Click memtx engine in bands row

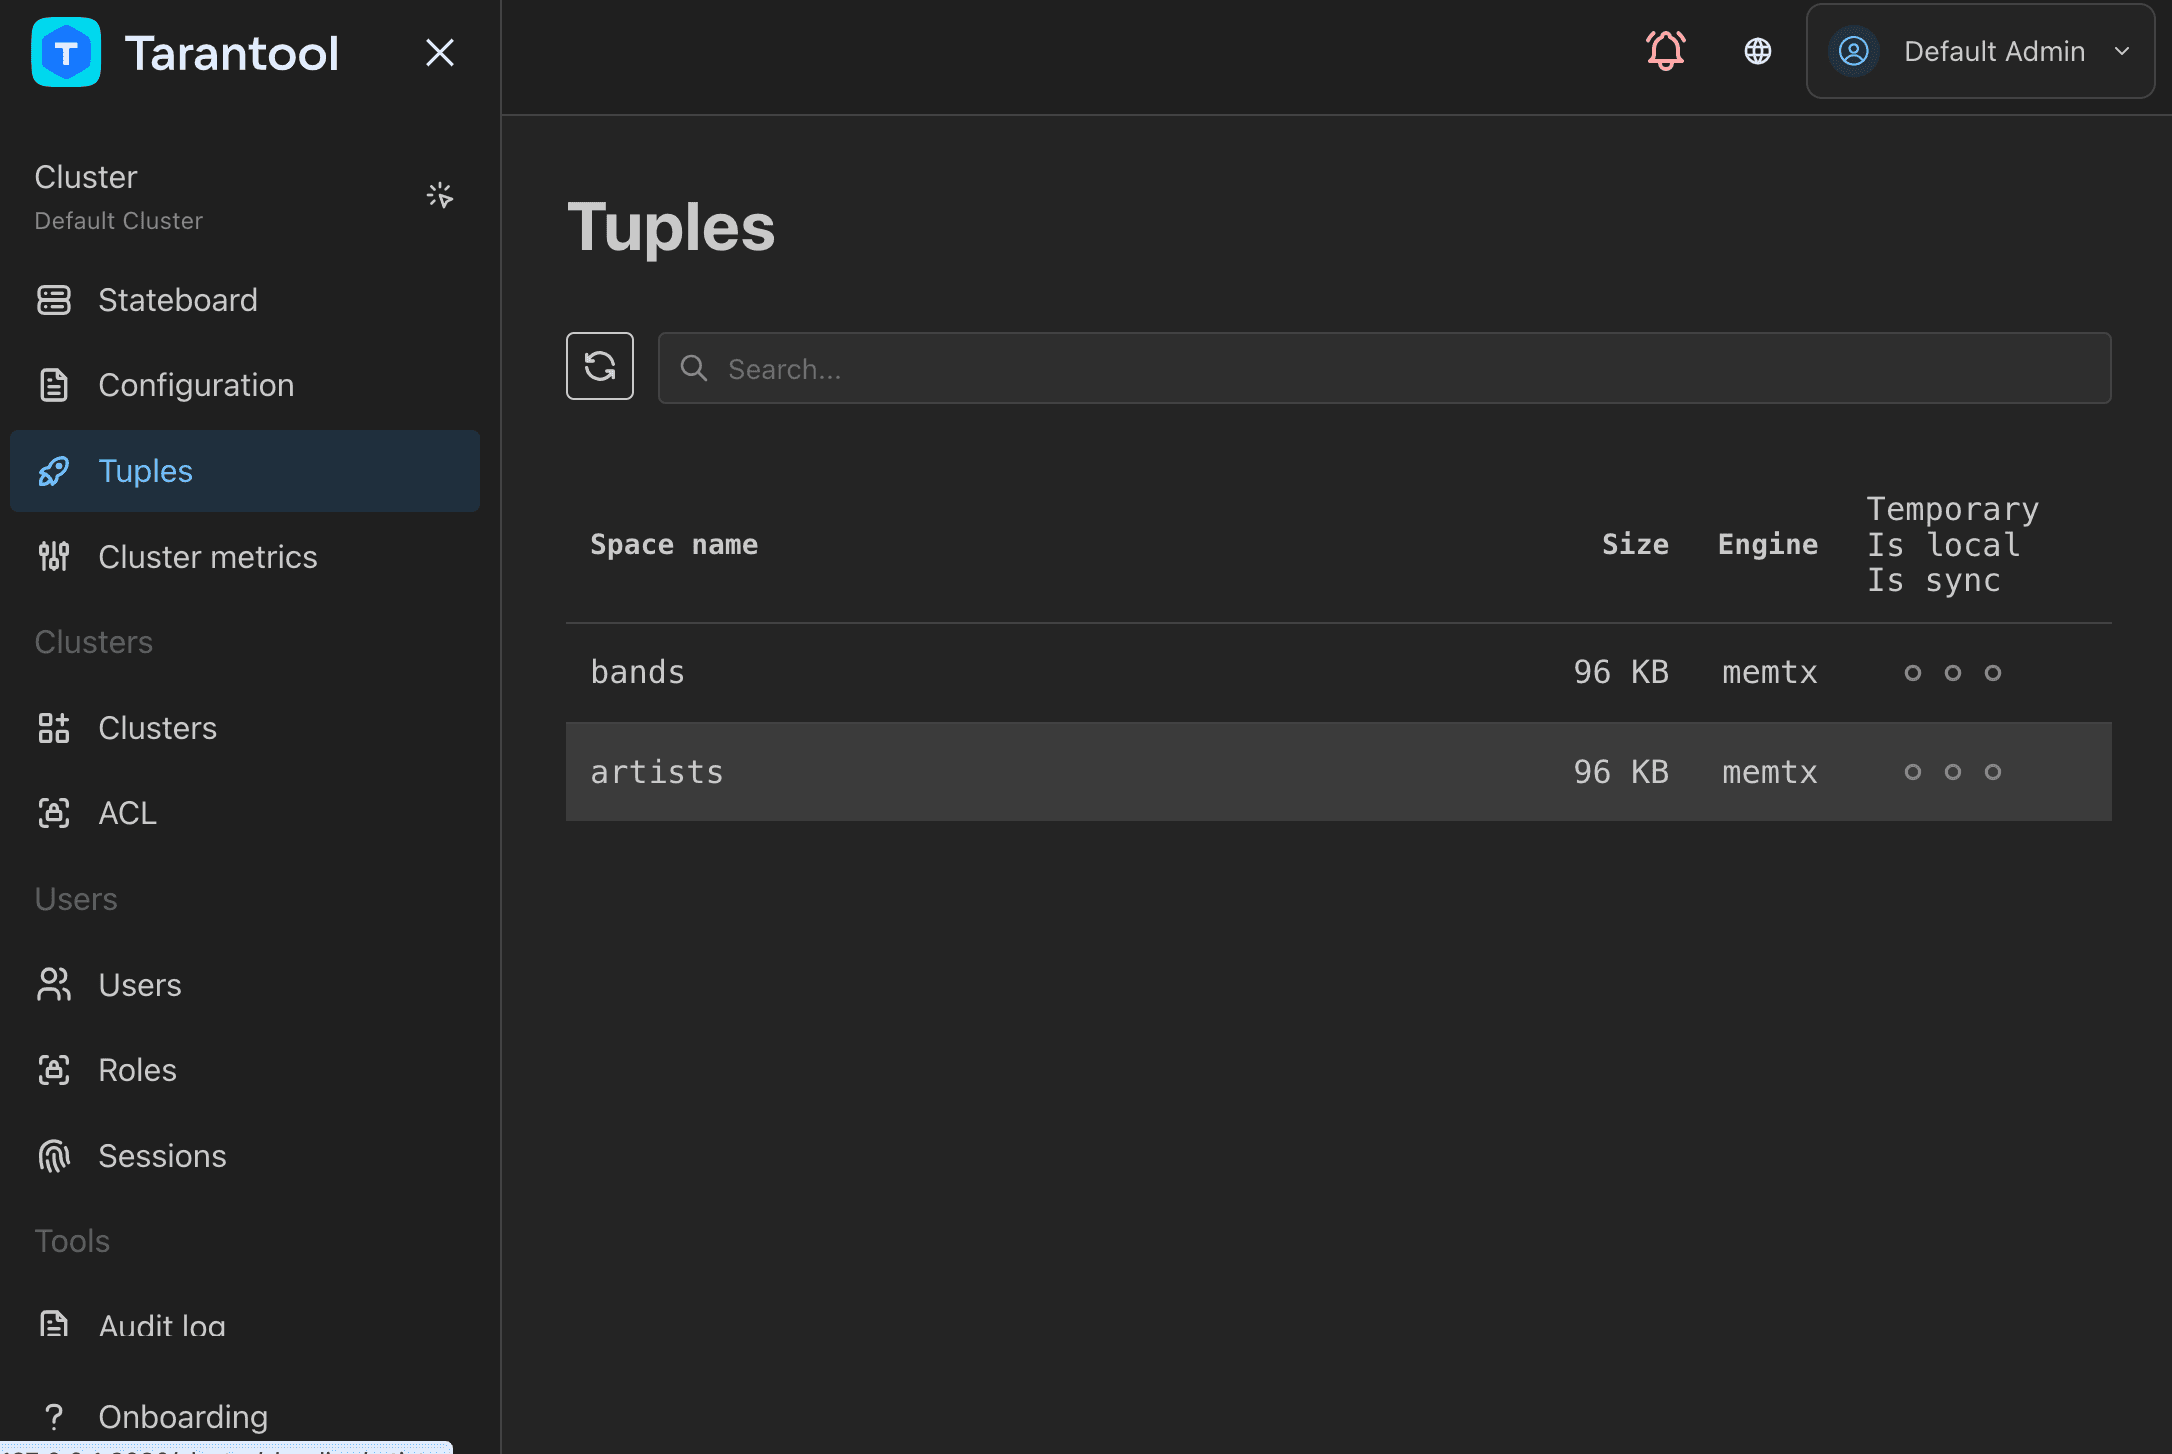coord(1769,672)
